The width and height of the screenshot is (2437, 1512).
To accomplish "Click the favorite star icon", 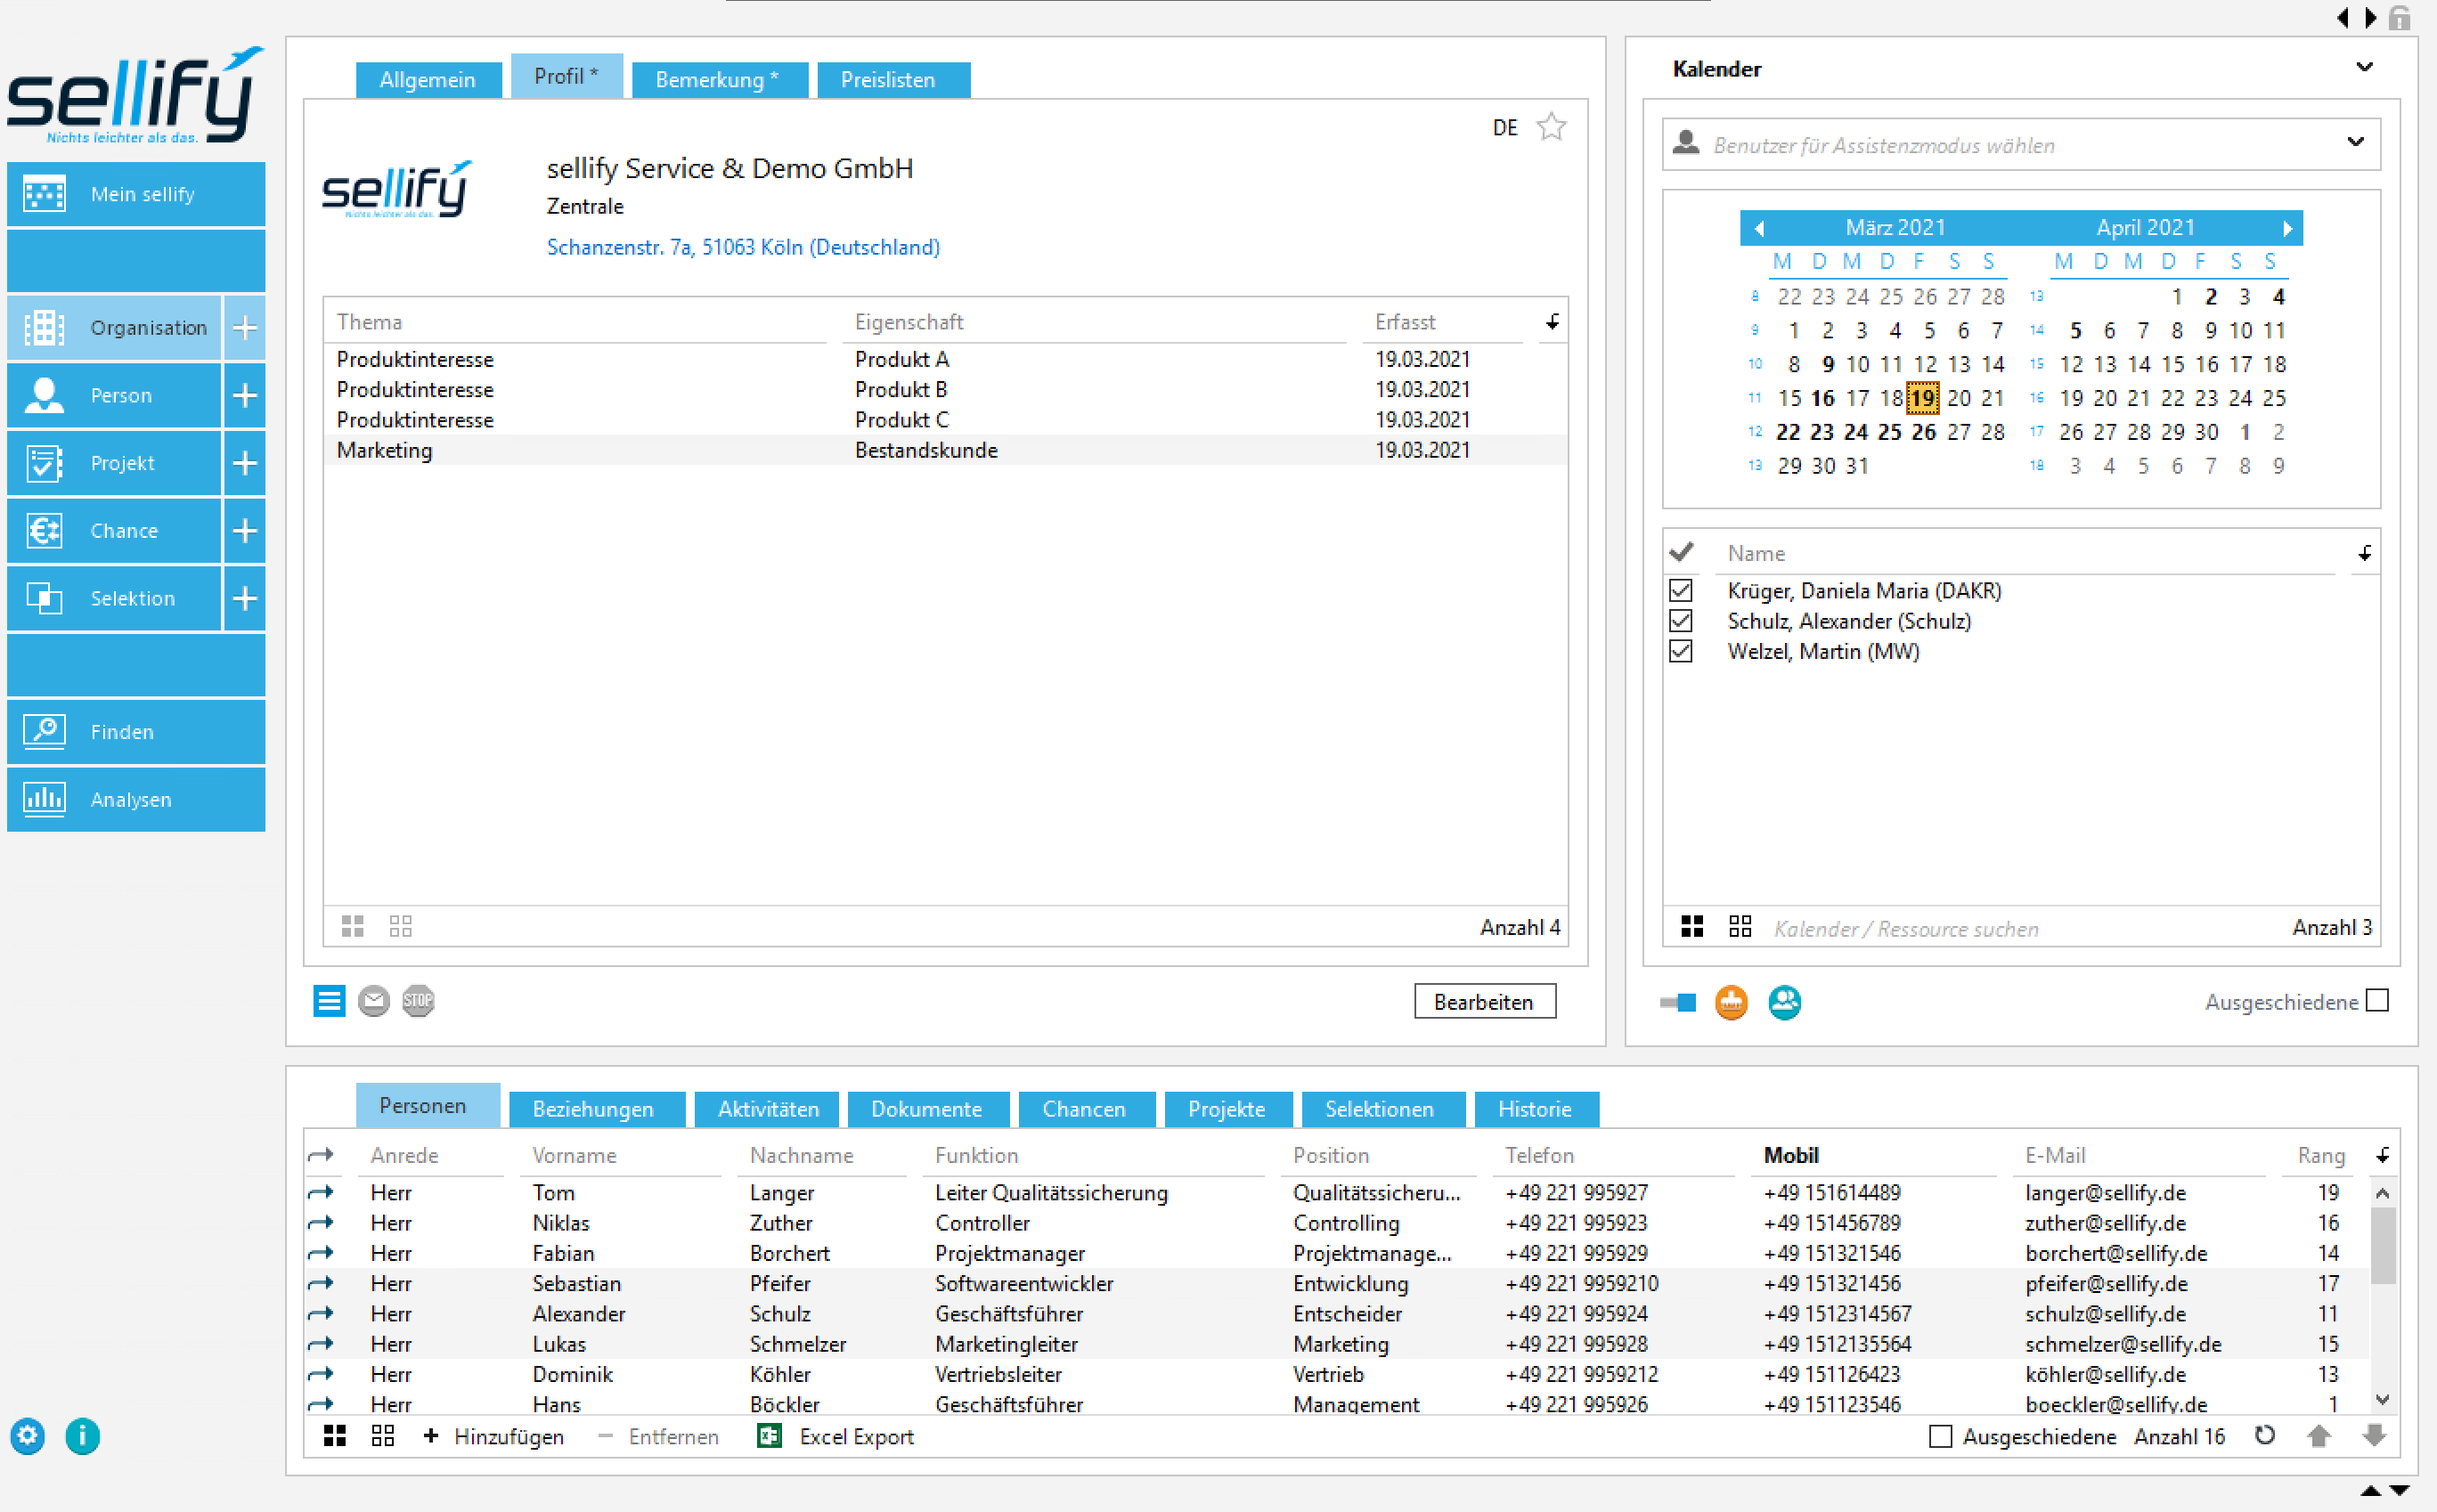I will [1551, 127].
